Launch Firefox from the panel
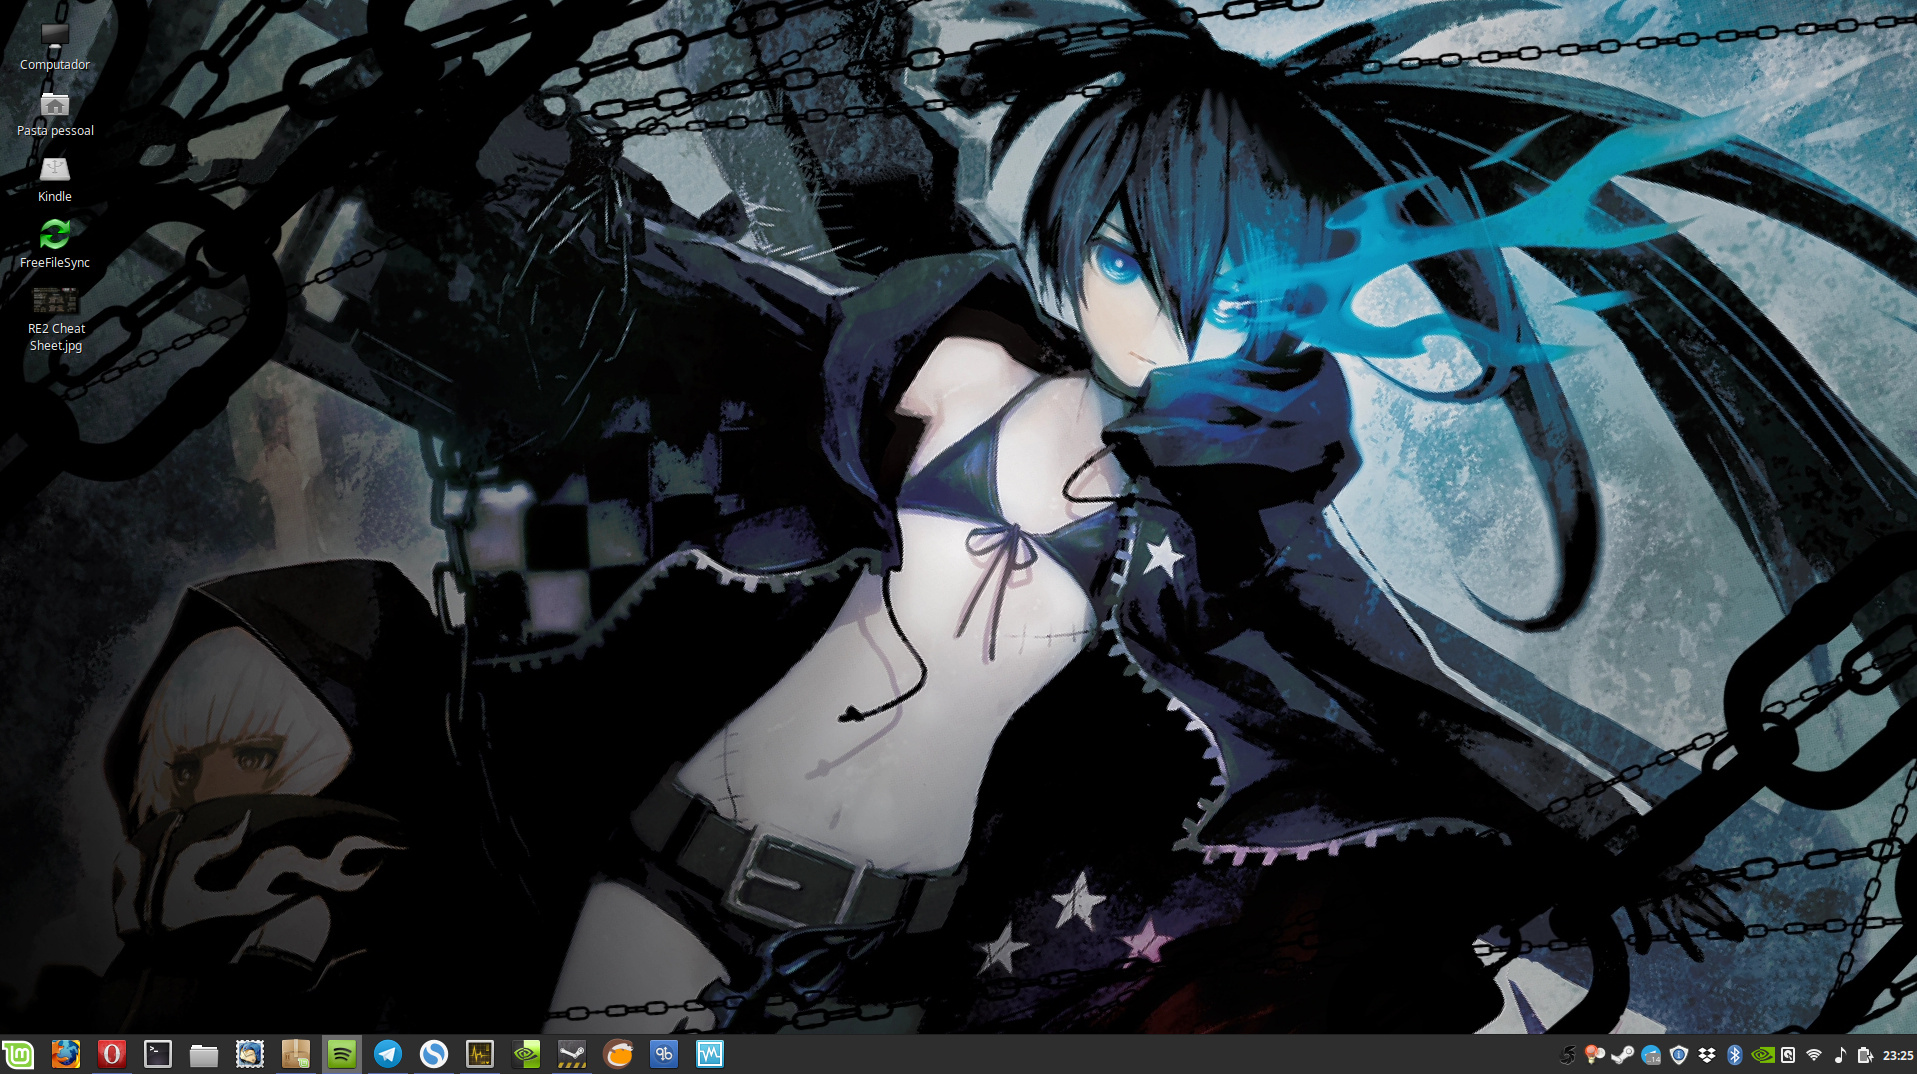Screen dimensions: 1917x1074 tap(65, 1054)
